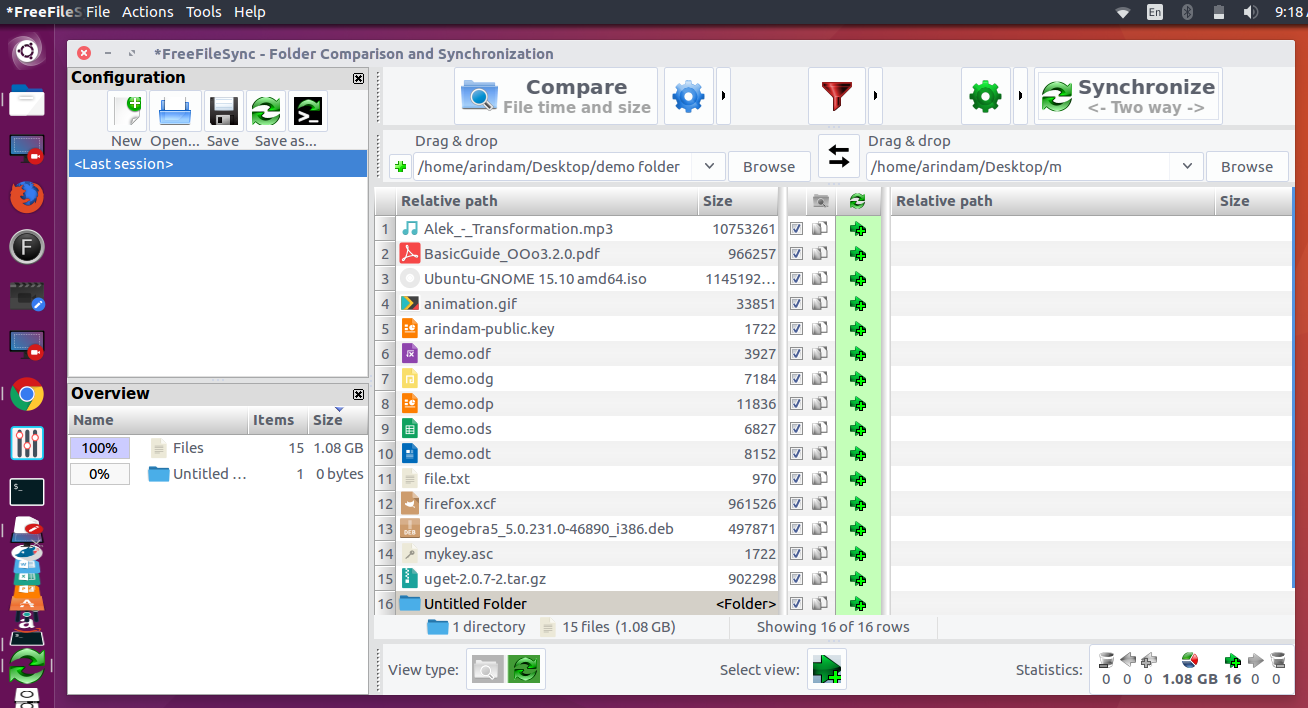Uncheck the Untitled Folder row checkbox
This screenshot has height=708, width=1308.
pos(796,604)
